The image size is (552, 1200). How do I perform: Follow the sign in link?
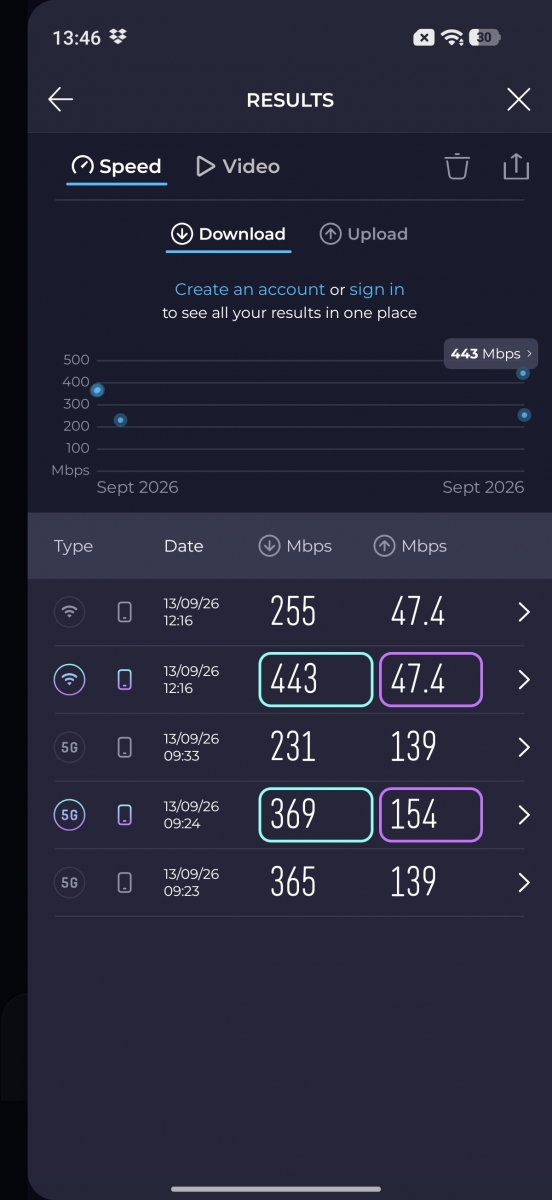coord(377,289)
